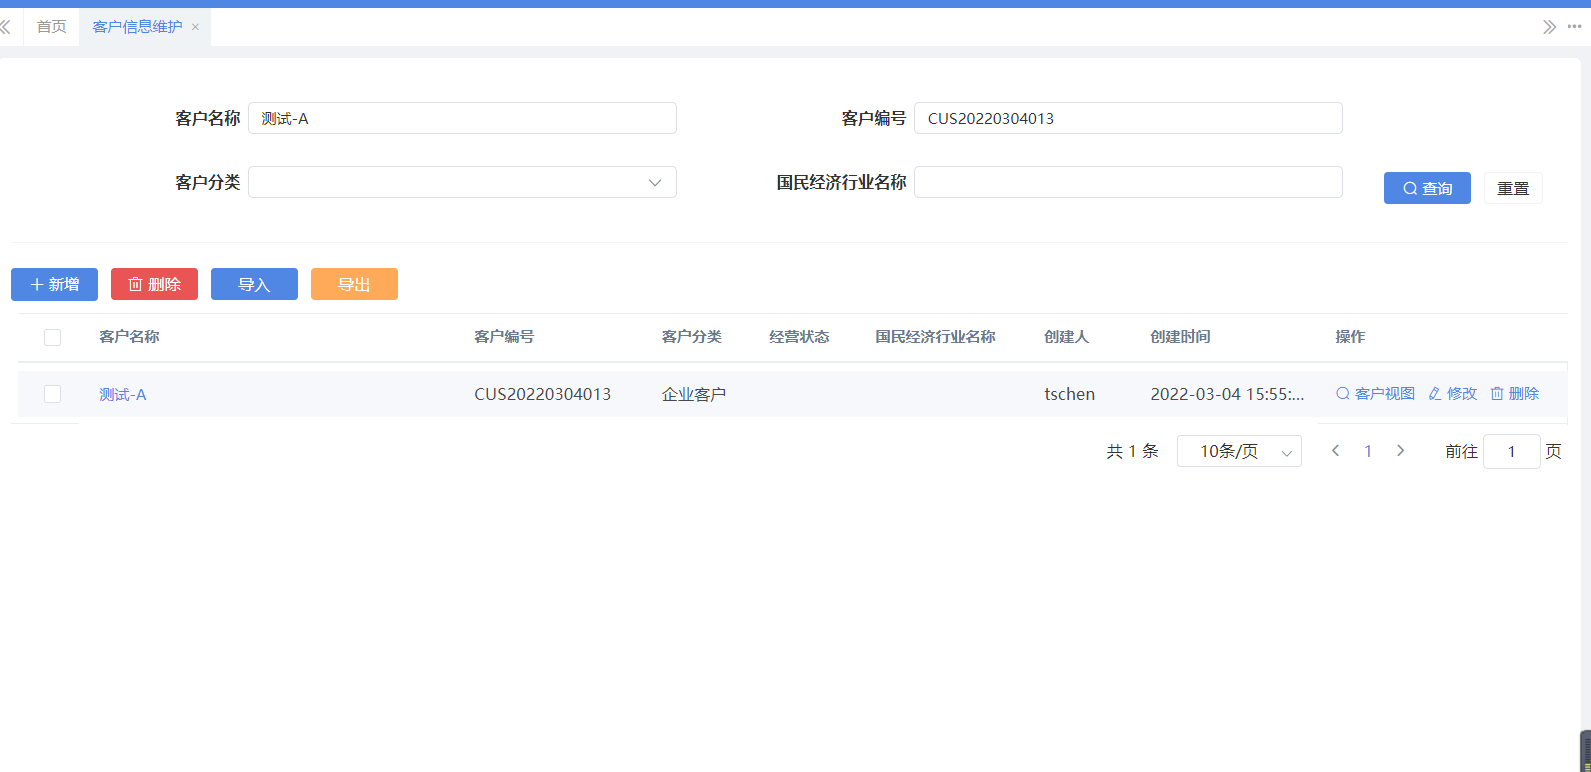Viewport: 1591px width, 772px height.
Task: Select page number 1 in pagination
Action: [x=1368, y=451]
